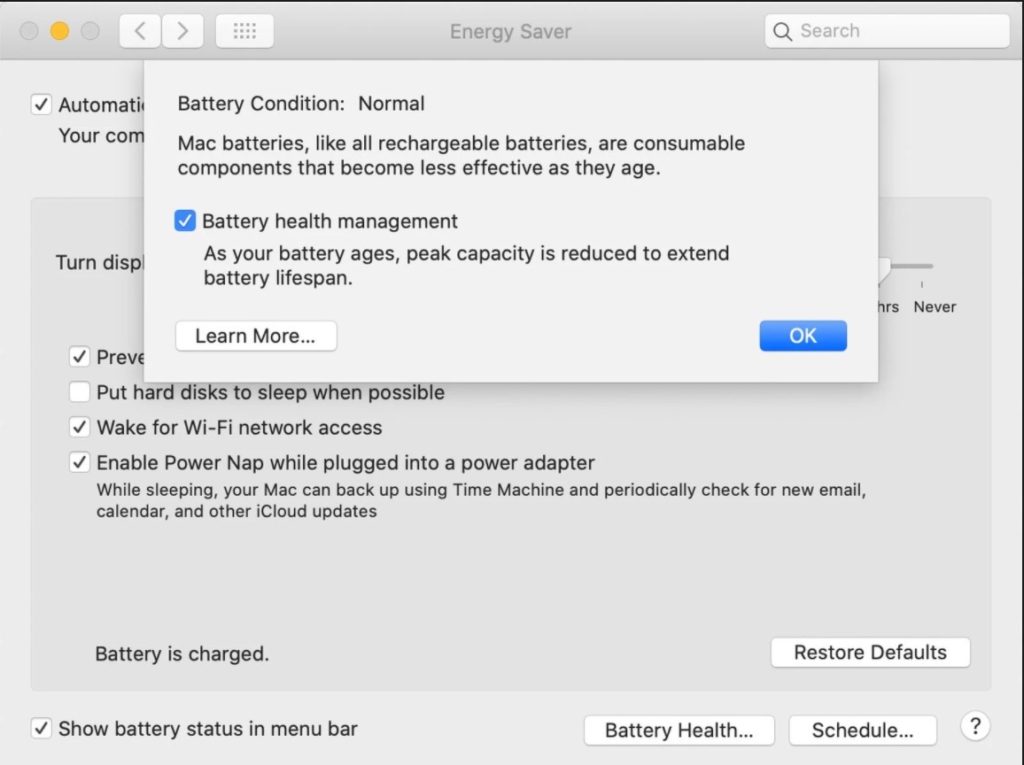Click the yellow minimize window button

coord(59,31)
